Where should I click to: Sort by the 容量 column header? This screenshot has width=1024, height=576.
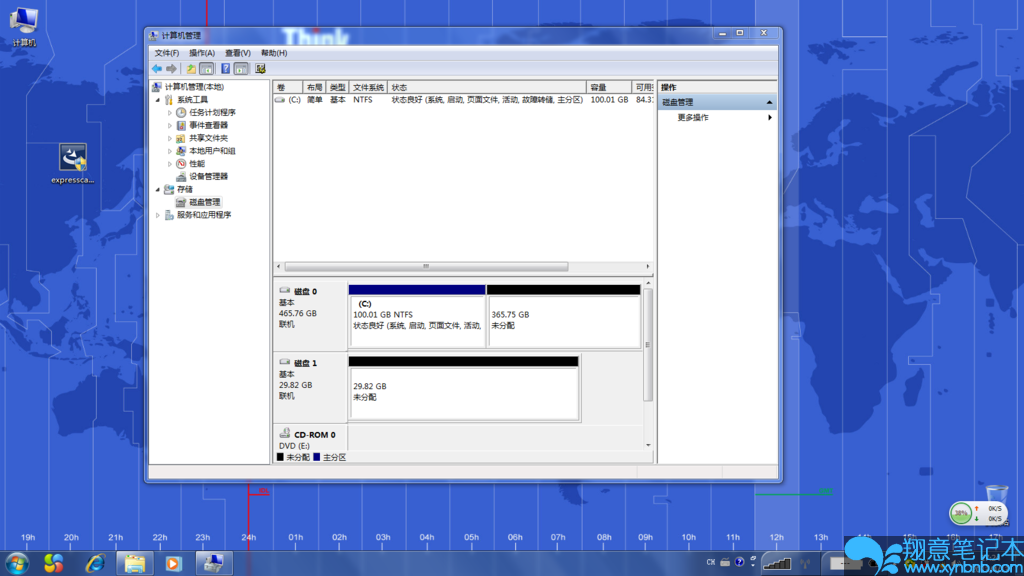click(x=609, y=88)
